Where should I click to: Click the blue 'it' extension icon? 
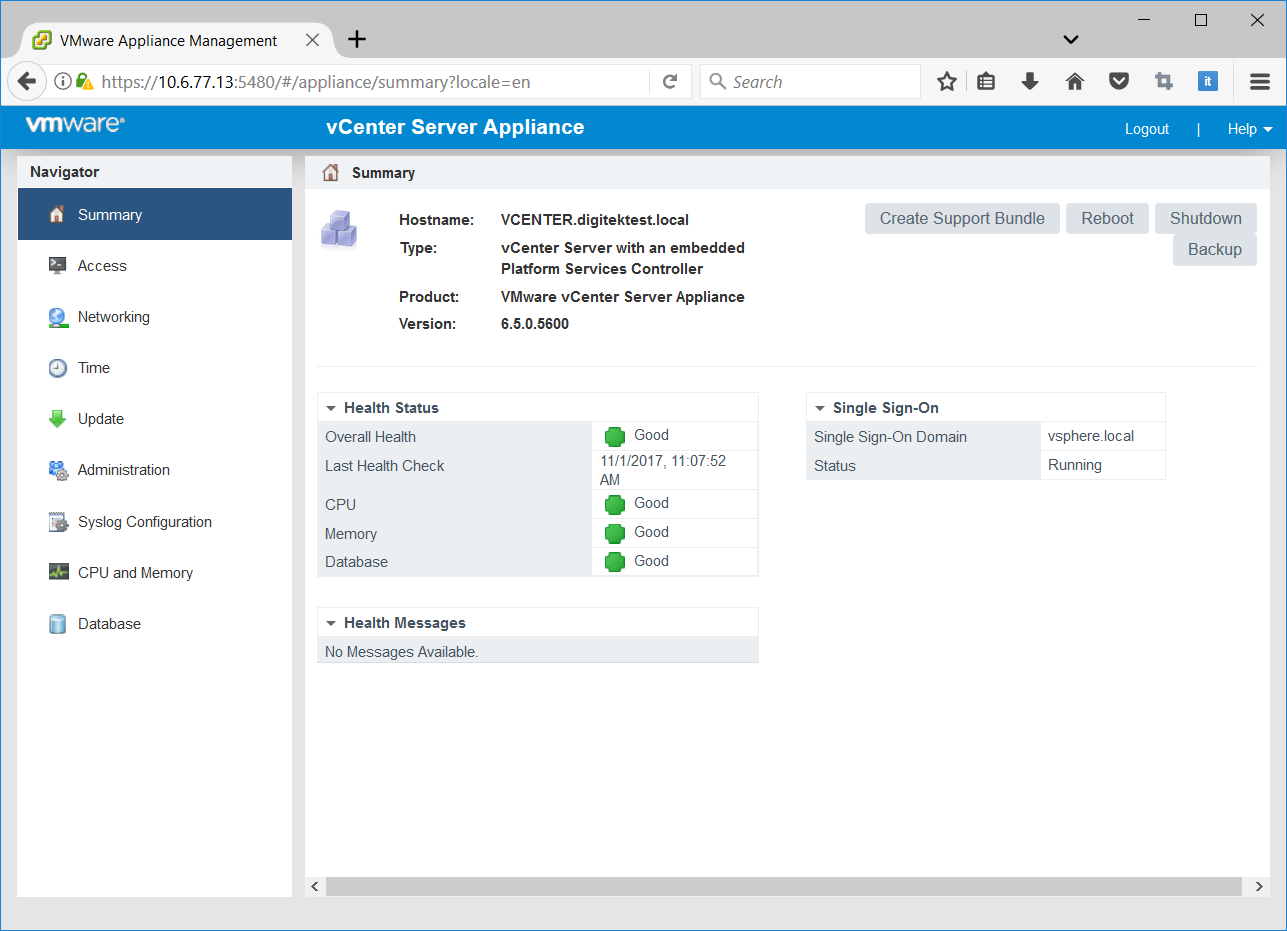coord(1208,82)
